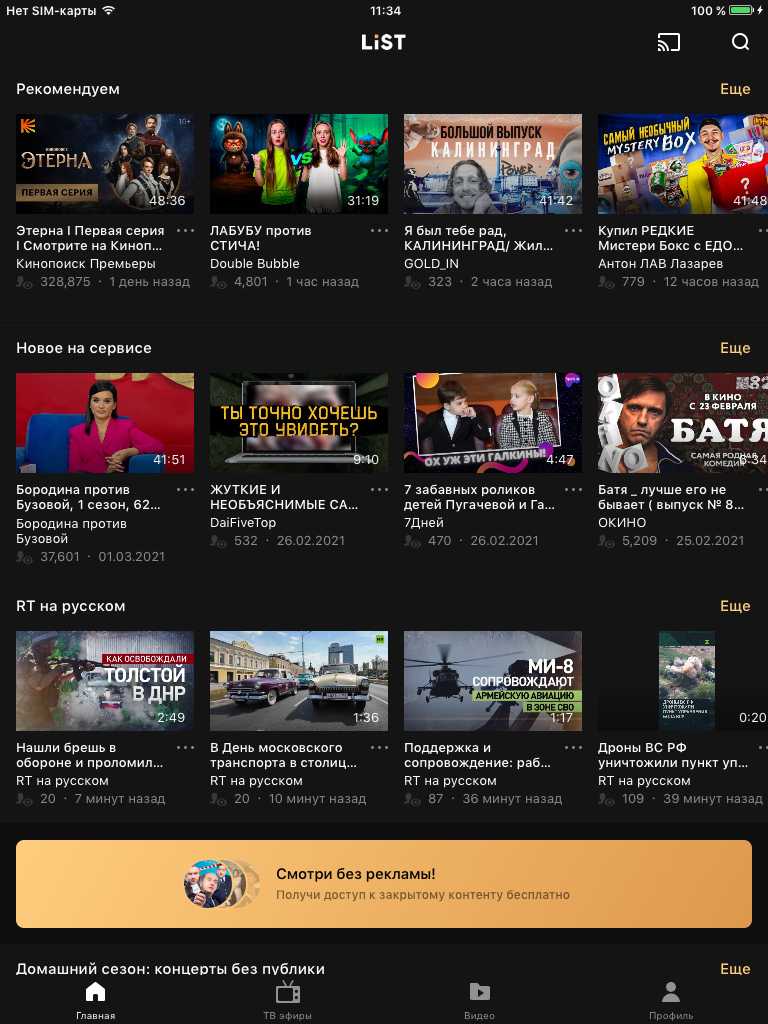Play the Ох уж эти Галкины thumbnail
This screenshot has height=1024, width=768.
(493, 423)
